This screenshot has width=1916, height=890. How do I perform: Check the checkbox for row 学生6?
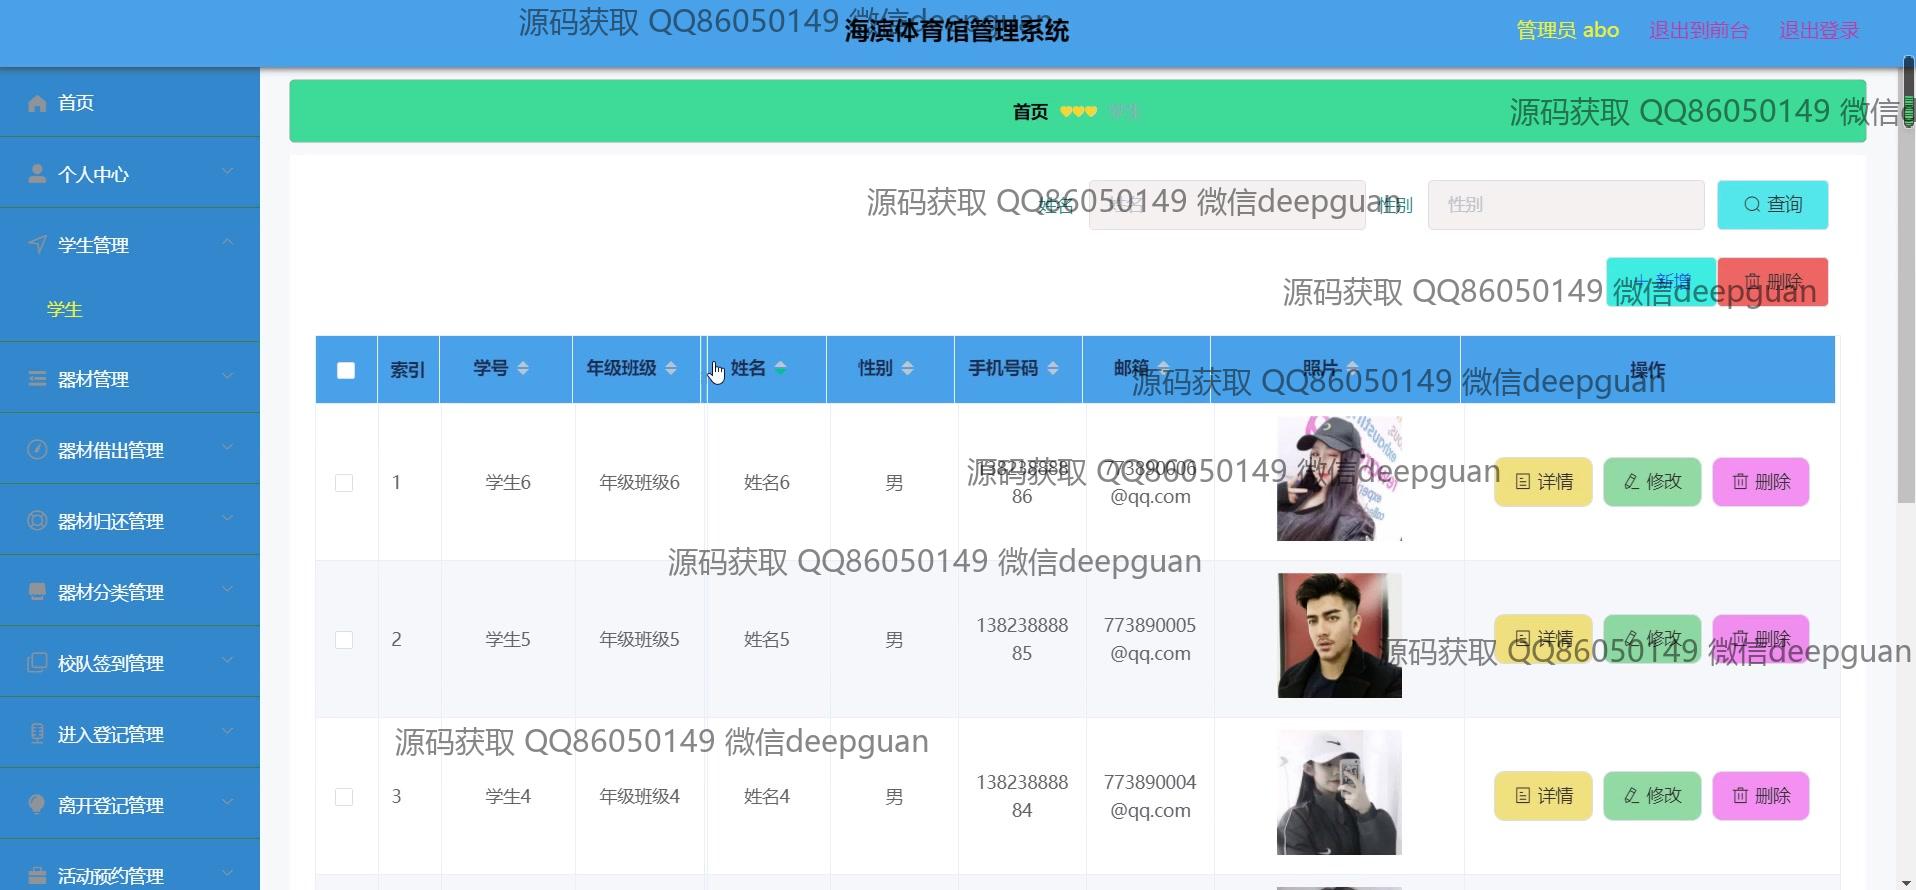tap(344, 483)
